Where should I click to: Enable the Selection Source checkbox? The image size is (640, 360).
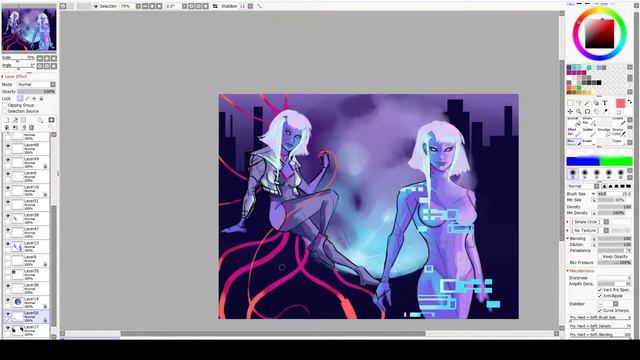pyautogui.click(x=4, y=111)
